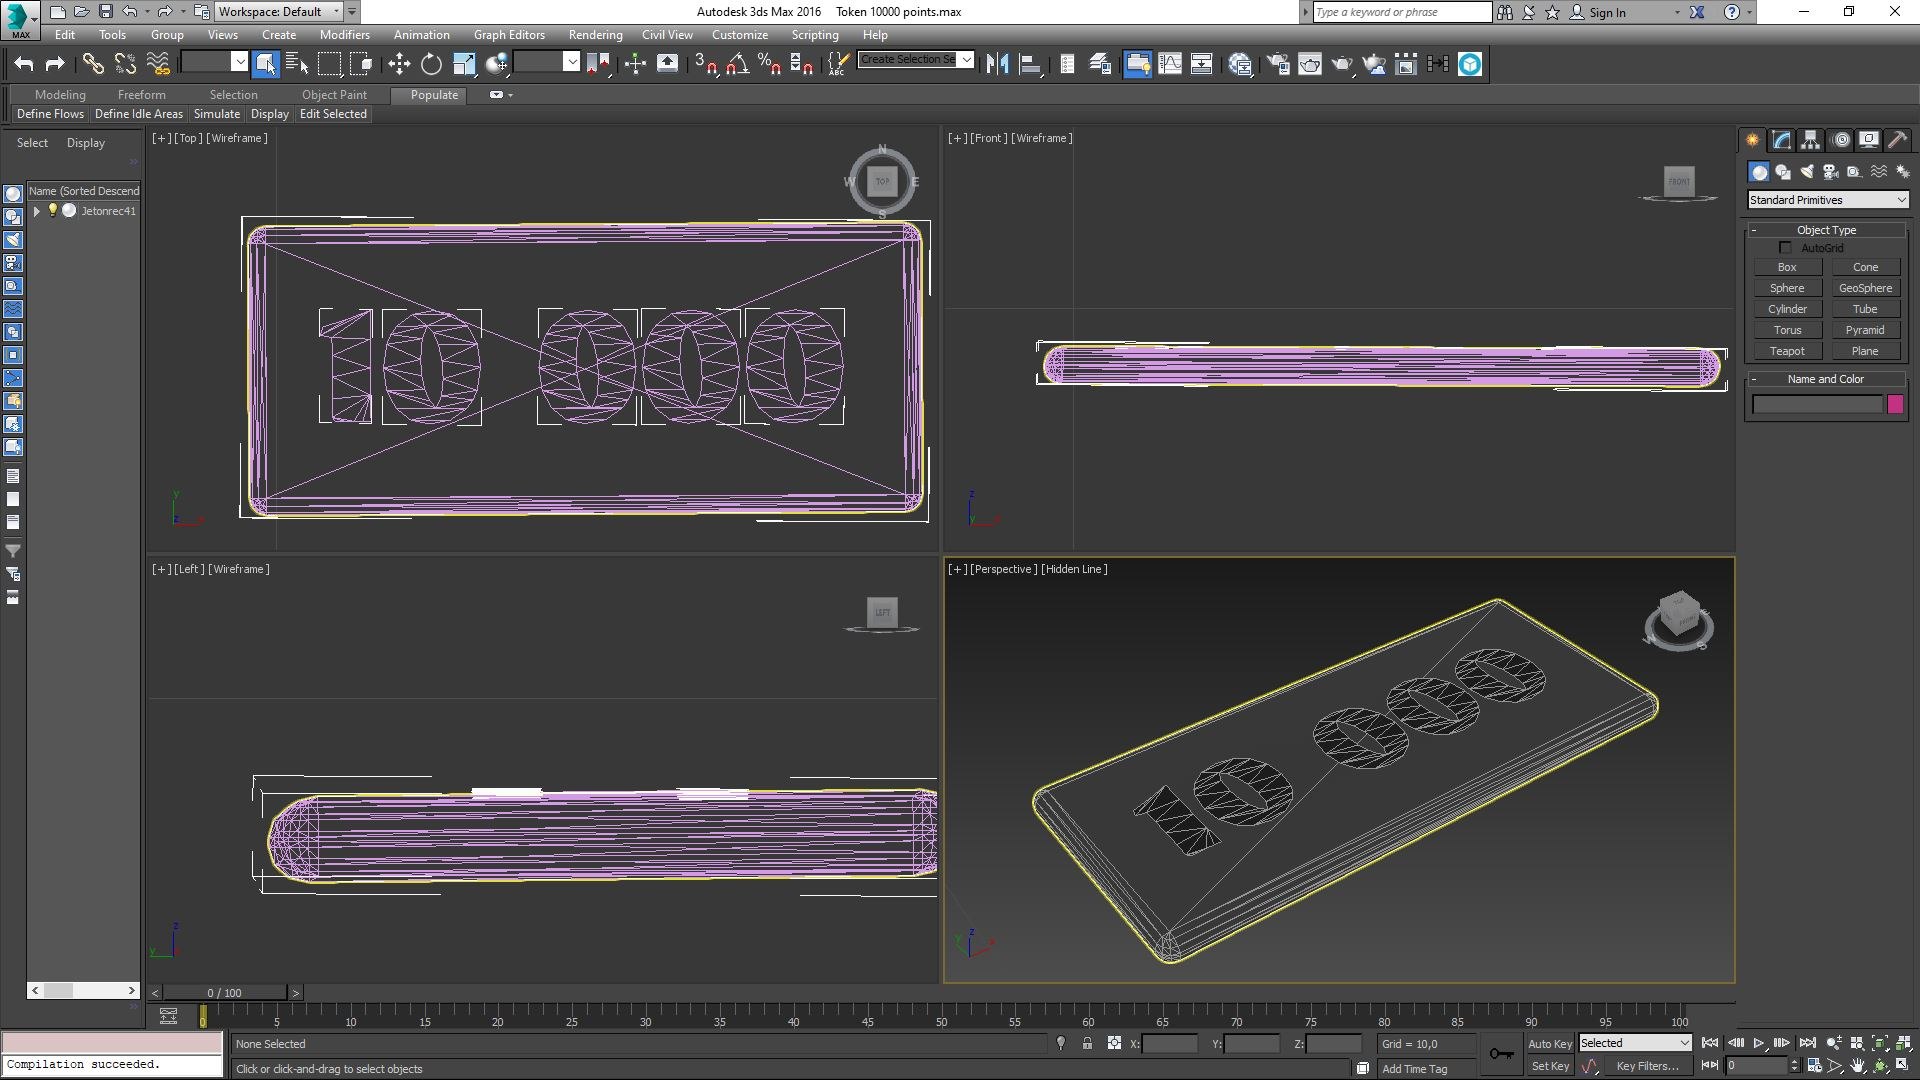The image size is (1920, 1080).
Task: Open the Modifiers menu
Action: [x=345, y=34]
